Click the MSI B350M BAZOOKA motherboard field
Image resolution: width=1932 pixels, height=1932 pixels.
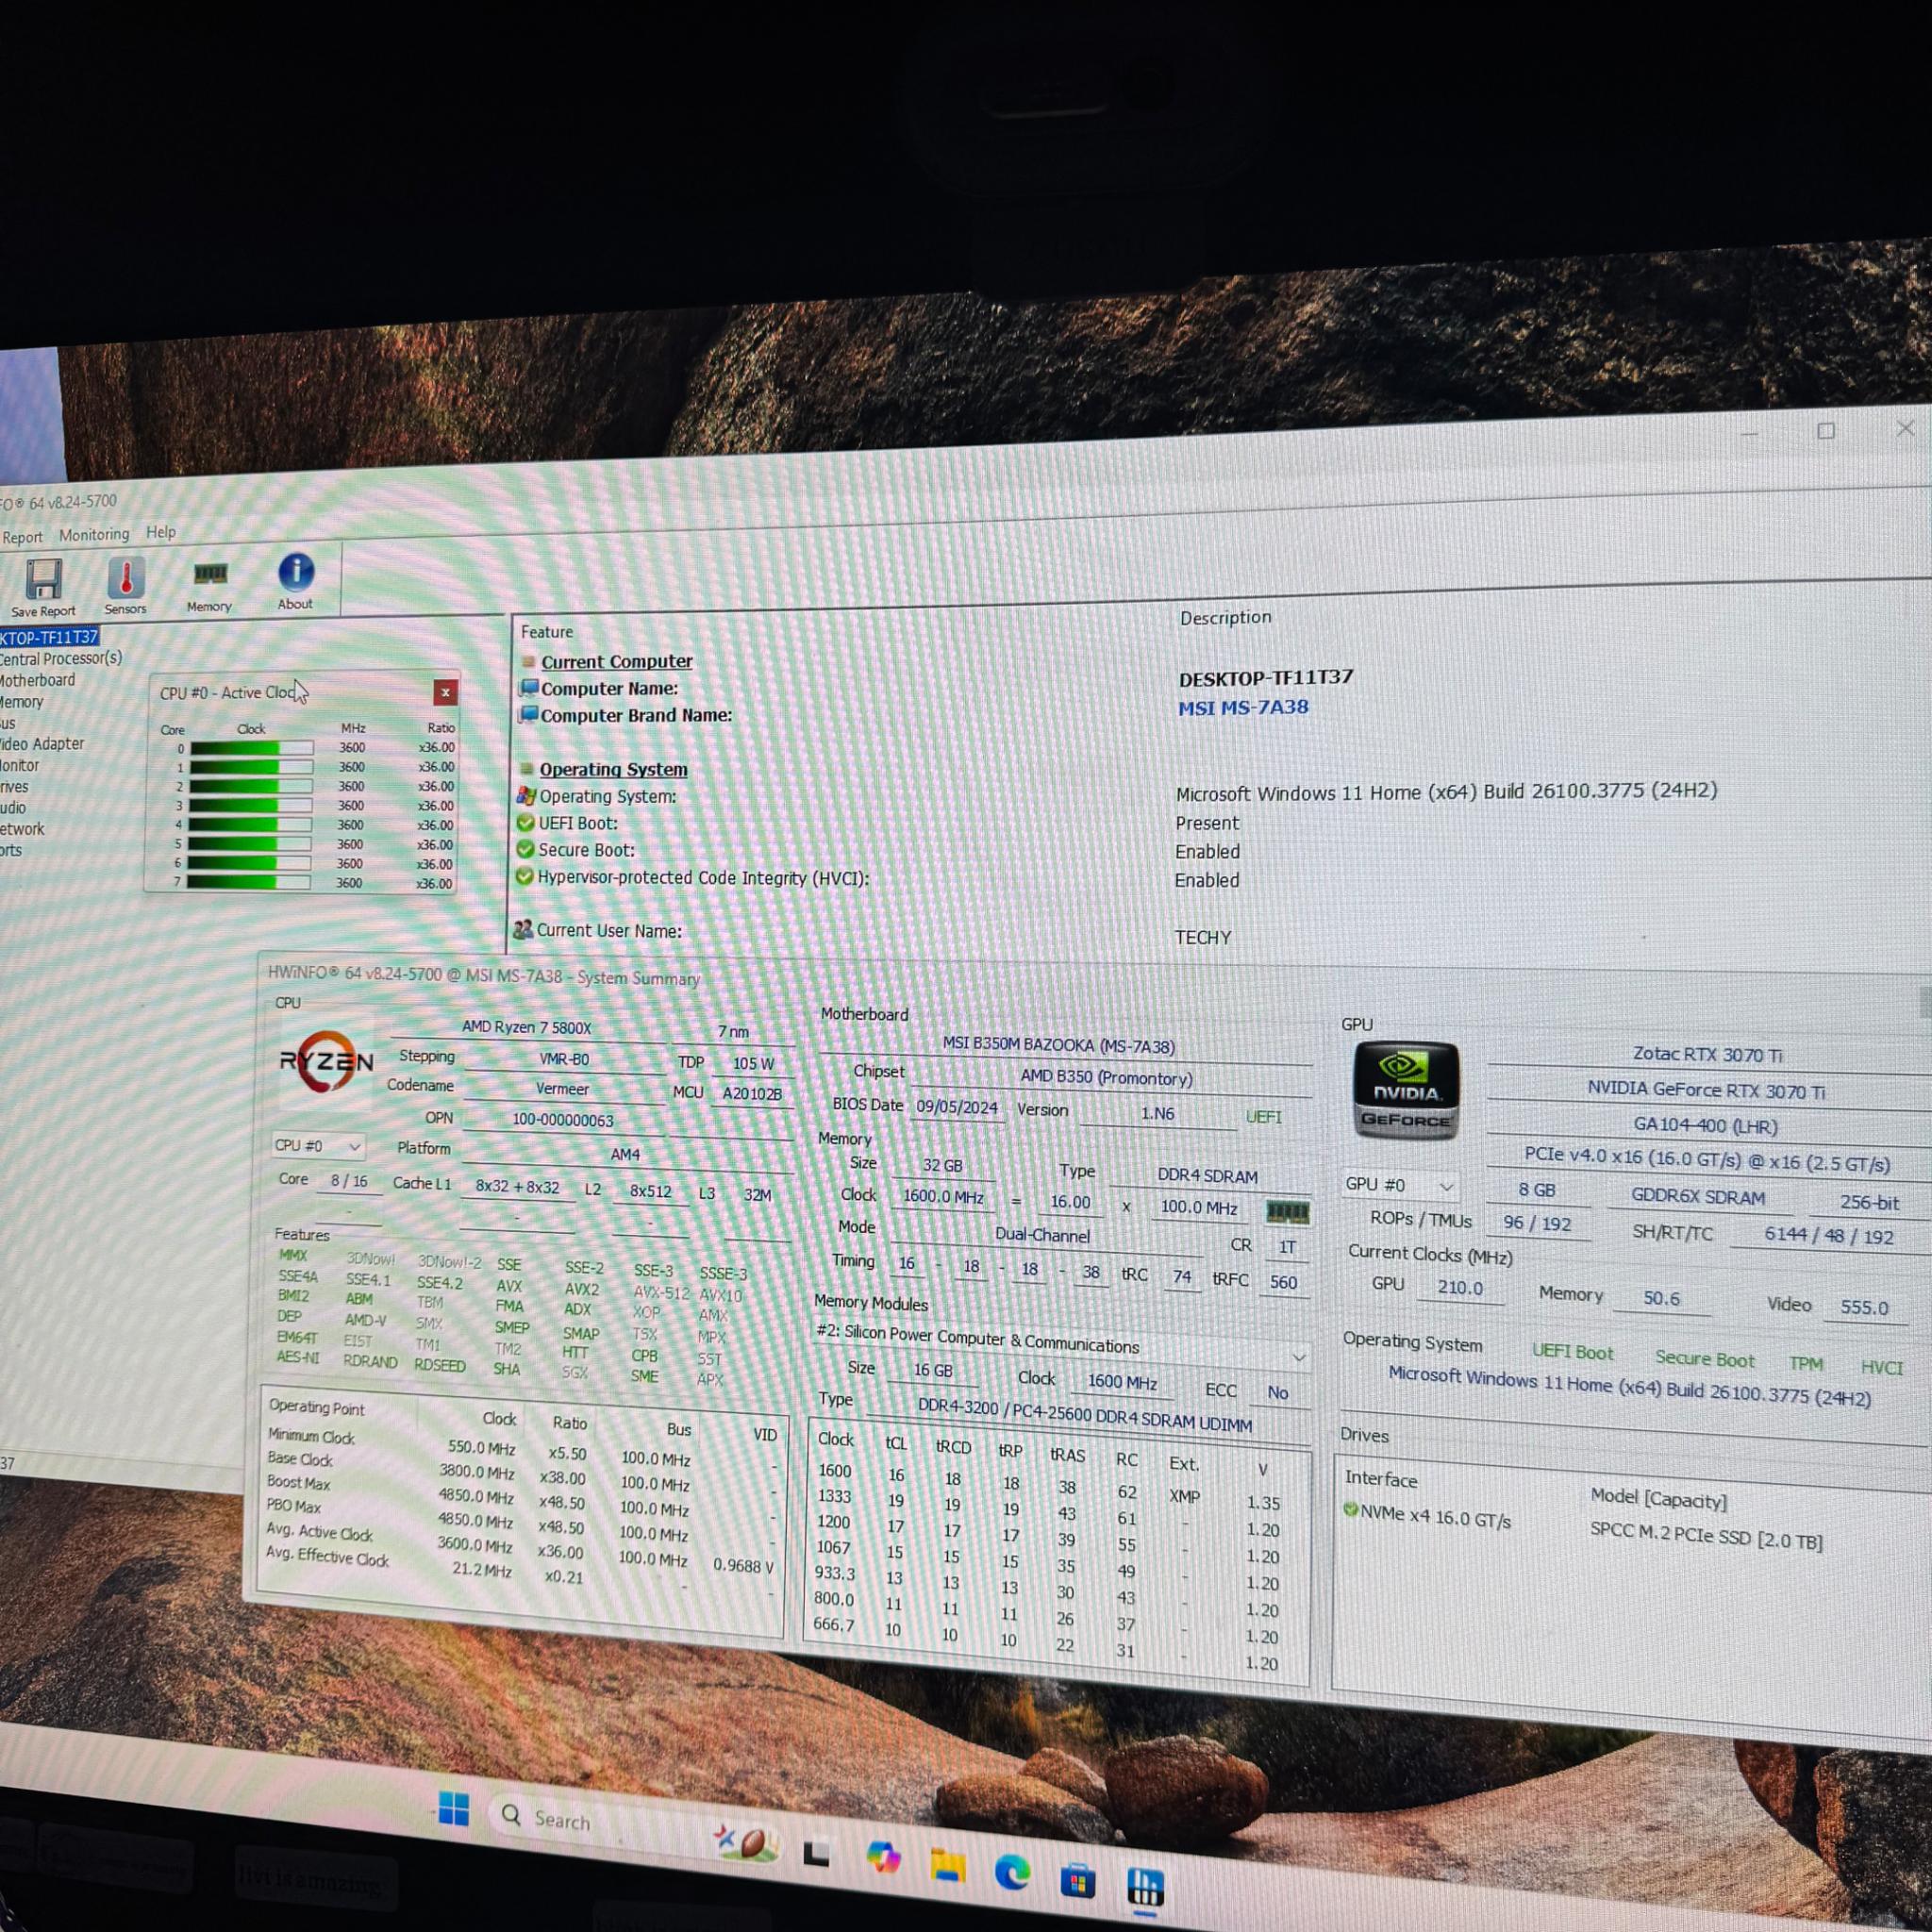(x=1060, y=1045)
